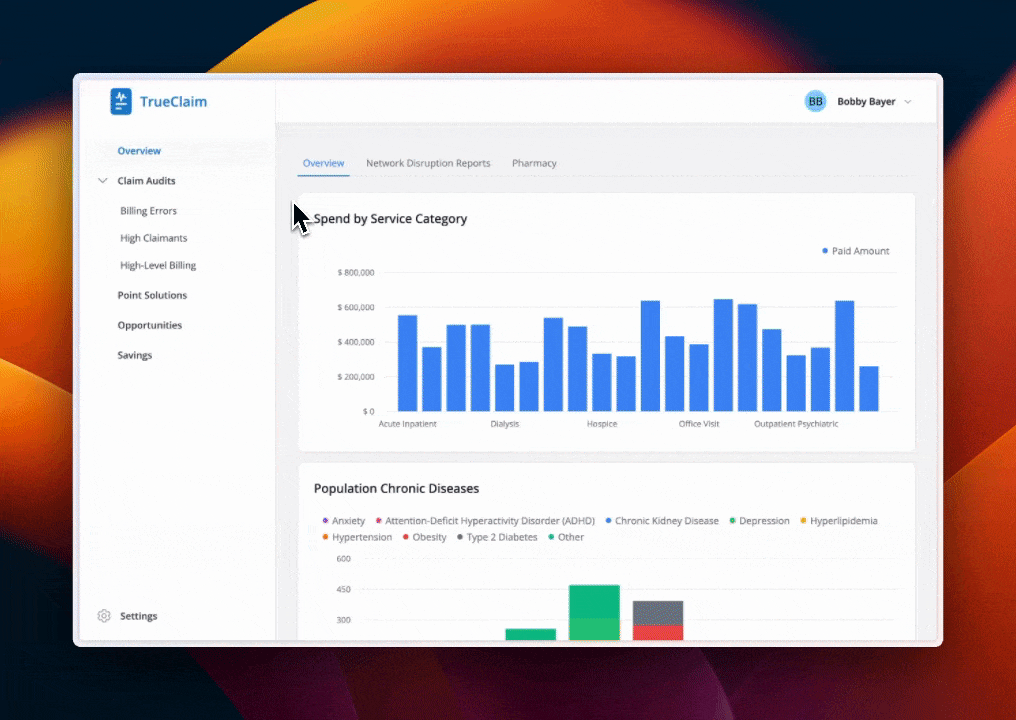Image resolution: width=1016 pixels, height=720 pixels.
Task: Toggle Anxiety legend series
Action: tap(343, 520)
